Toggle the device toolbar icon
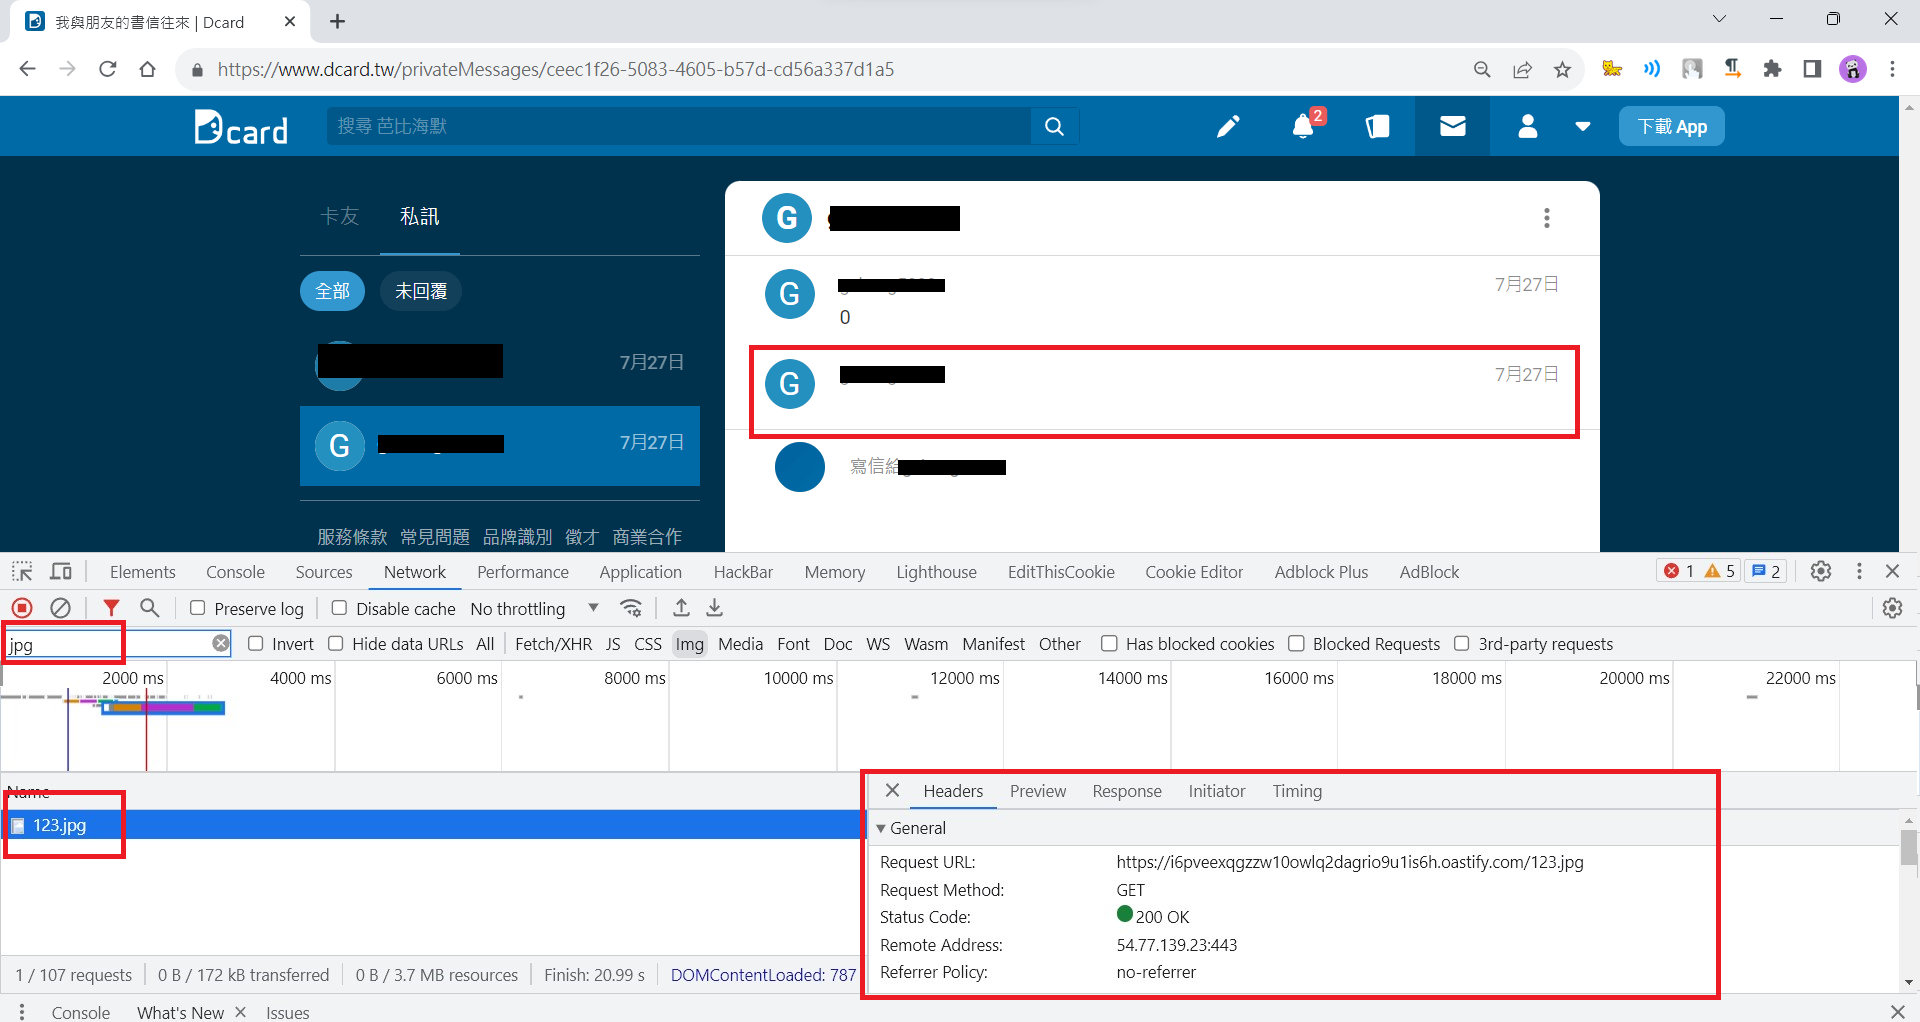The width and height of the screenshot is (1920, 1022). [61, 571]
